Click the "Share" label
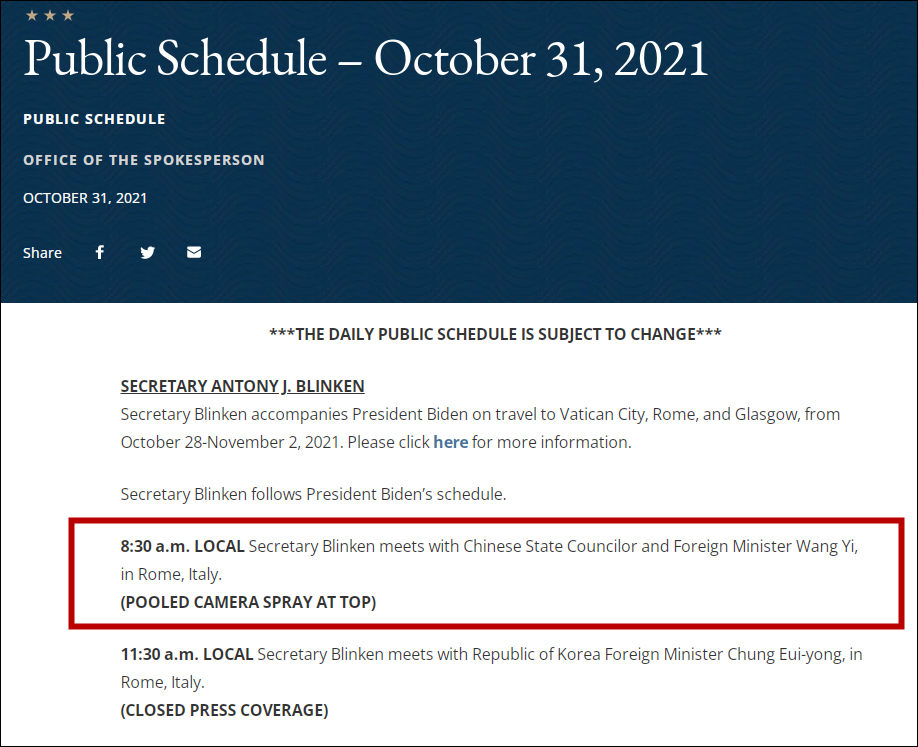 click(42, 253)
